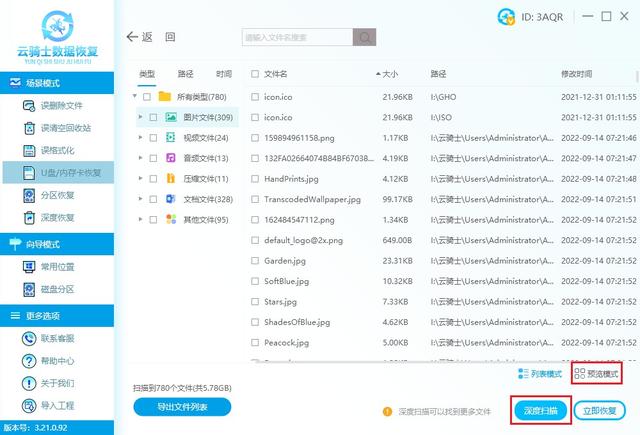Image resolution: width=640 pixels, height=435 pixels.
Task: Focus the file name search field
Action: [x=297, y=37]
